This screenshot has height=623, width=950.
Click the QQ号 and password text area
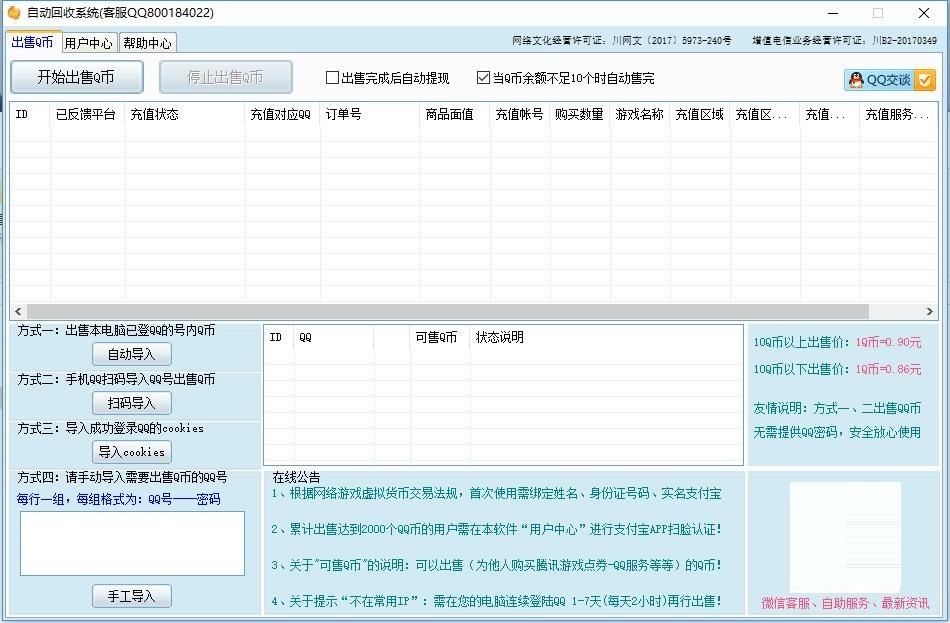click(132, 543)
